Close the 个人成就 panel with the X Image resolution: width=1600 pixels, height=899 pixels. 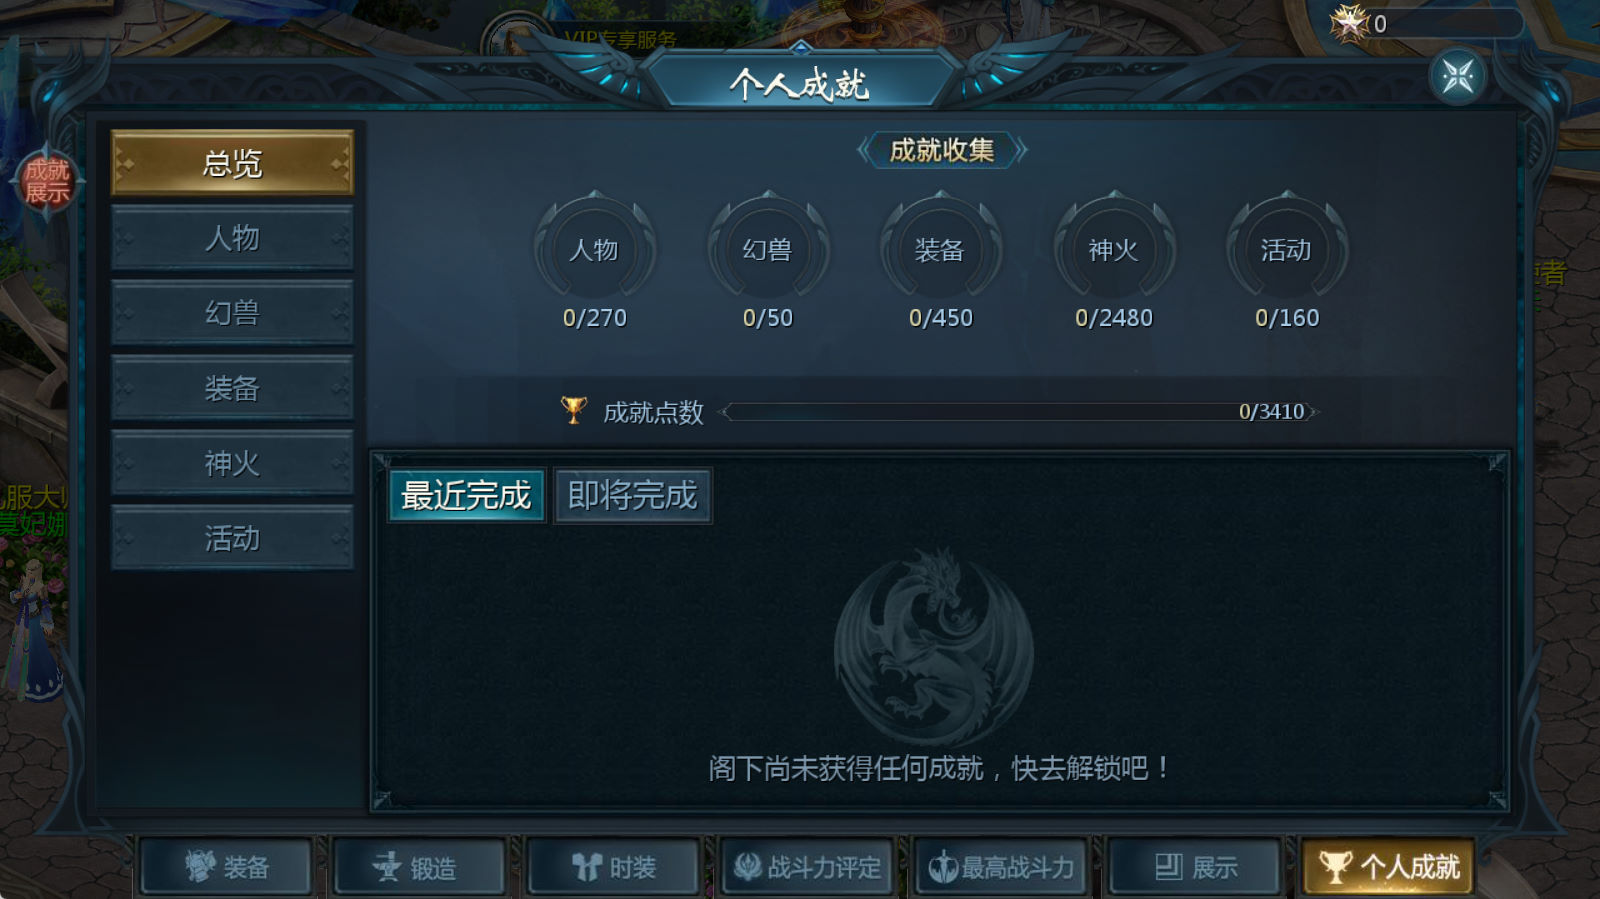1457,76
